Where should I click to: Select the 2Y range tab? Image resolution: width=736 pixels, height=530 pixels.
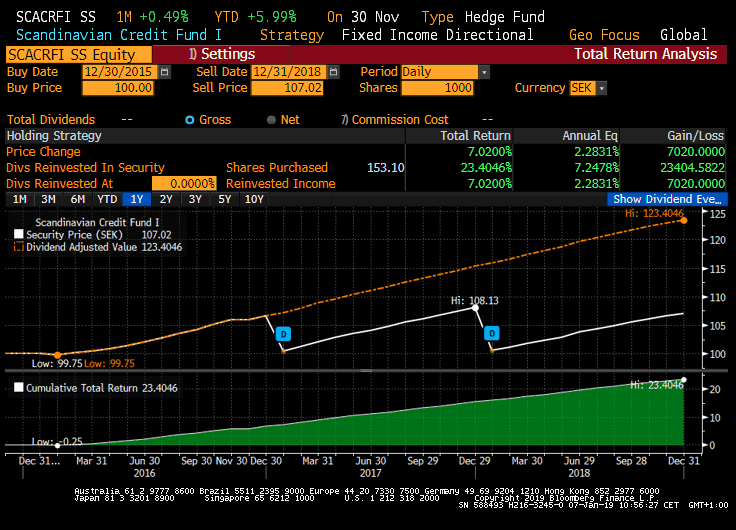click(x=166, y=199)
